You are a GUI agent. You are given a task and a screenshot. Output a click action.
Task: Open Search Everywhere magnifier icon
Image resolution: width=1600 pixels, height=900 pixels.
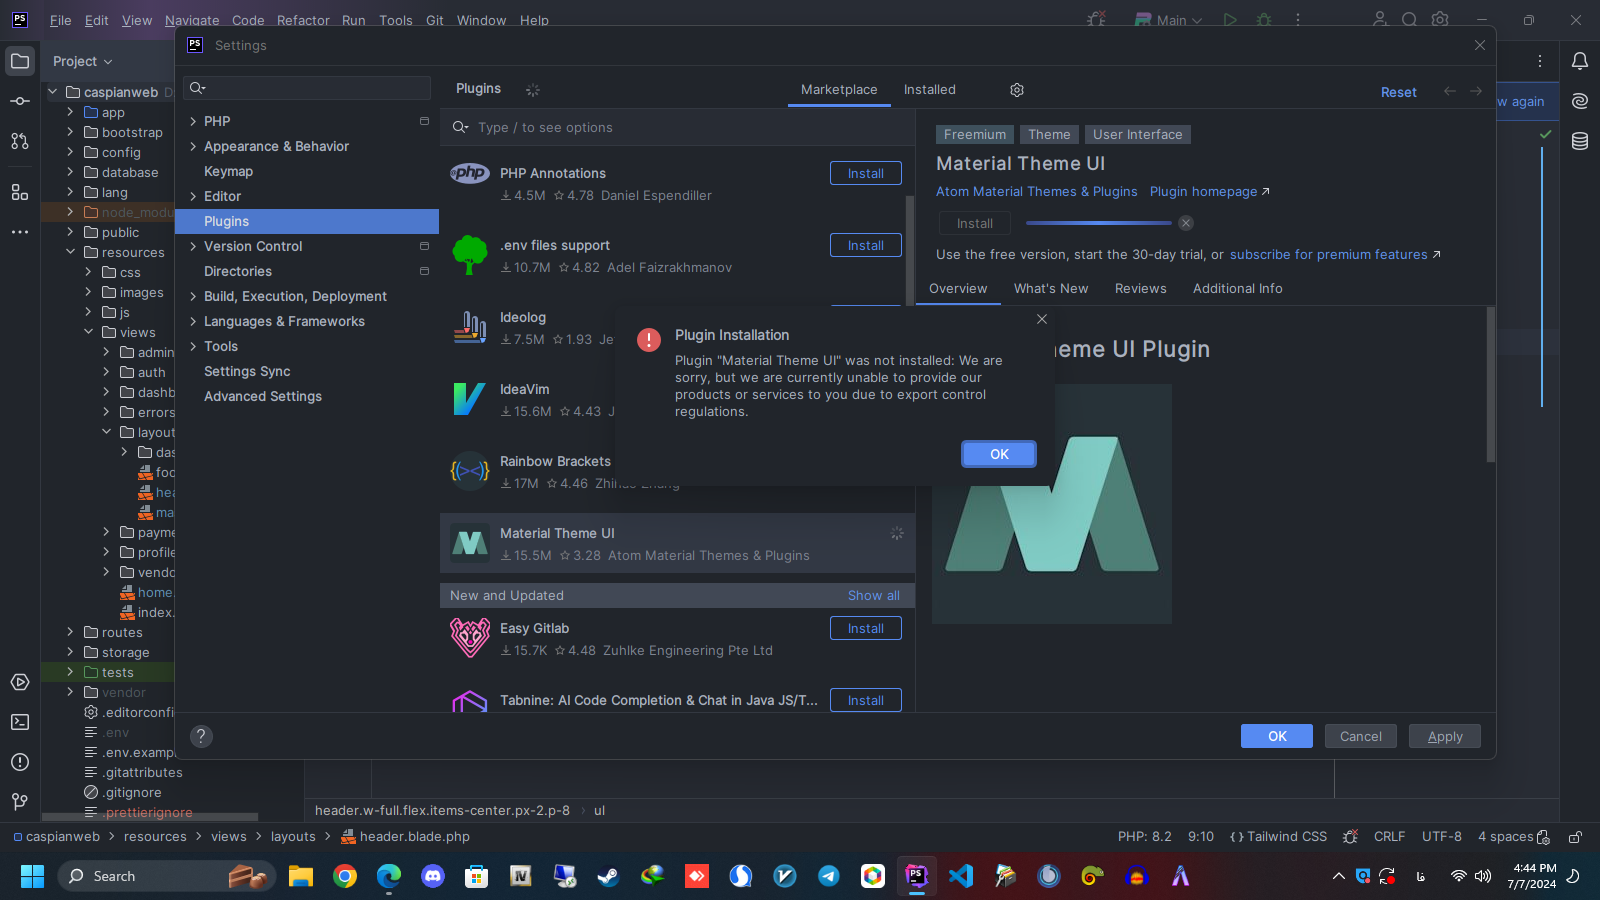(x=1410, y=19)
